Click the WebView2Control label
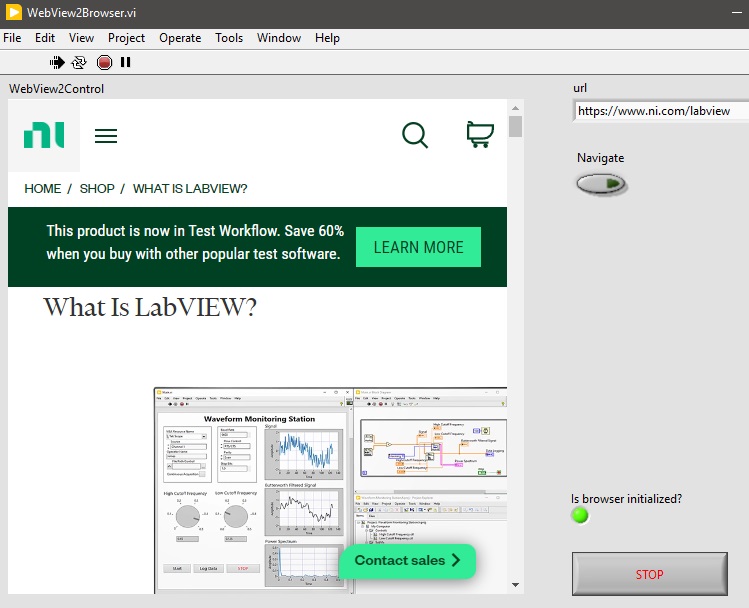 pos(56,89)
